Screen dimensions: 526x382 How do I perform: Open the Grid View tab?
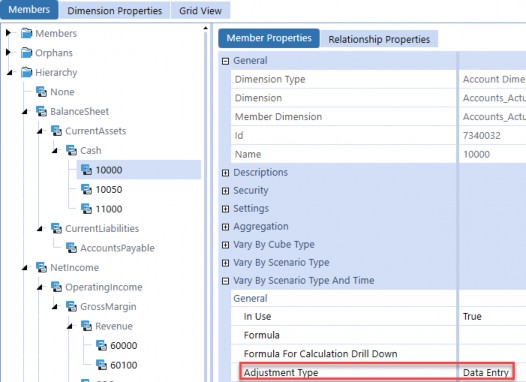(200, 11)
